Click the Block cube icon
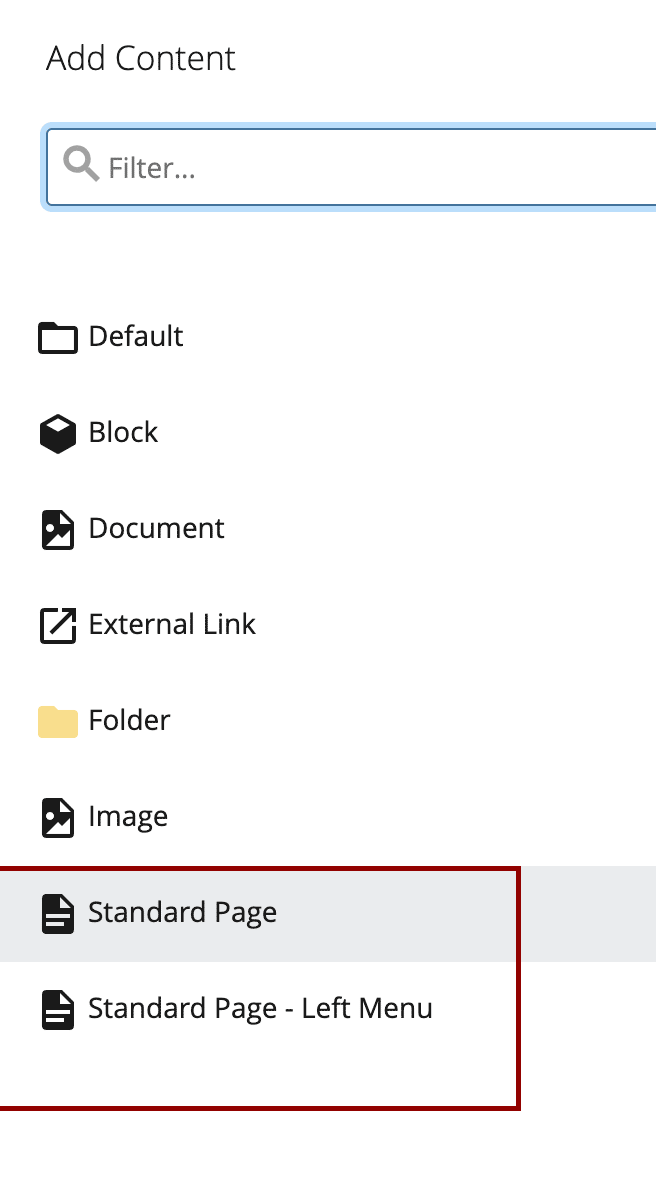 point(58,433)
